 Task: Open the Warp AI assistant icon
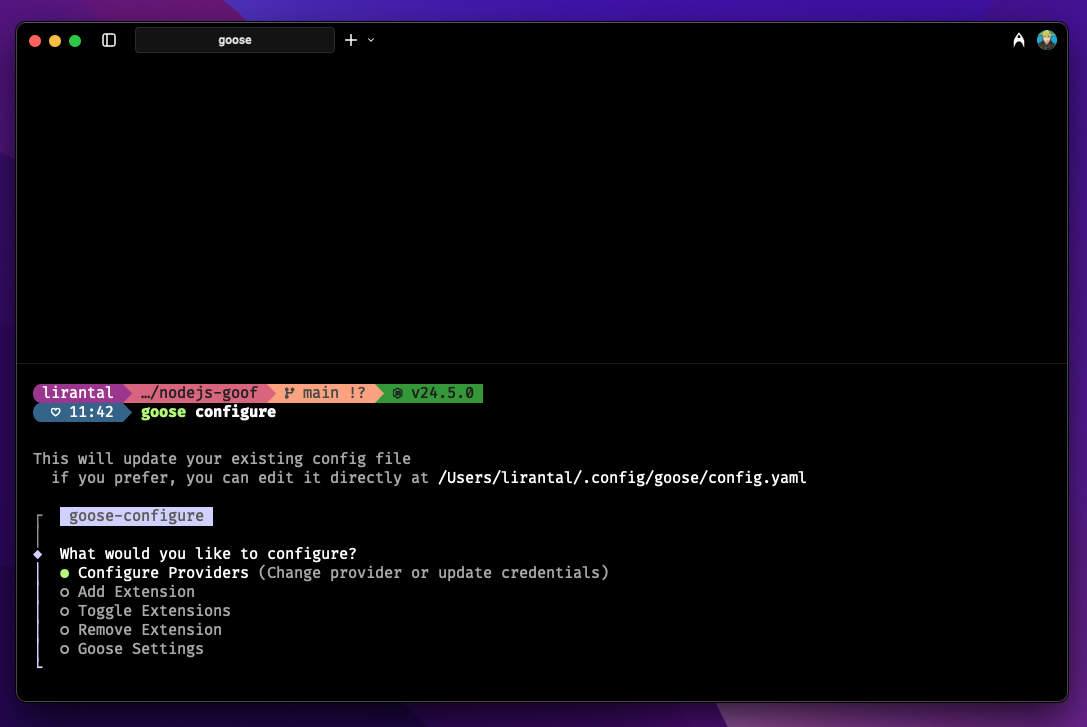pyautogui.click(x=1019, y=40)
